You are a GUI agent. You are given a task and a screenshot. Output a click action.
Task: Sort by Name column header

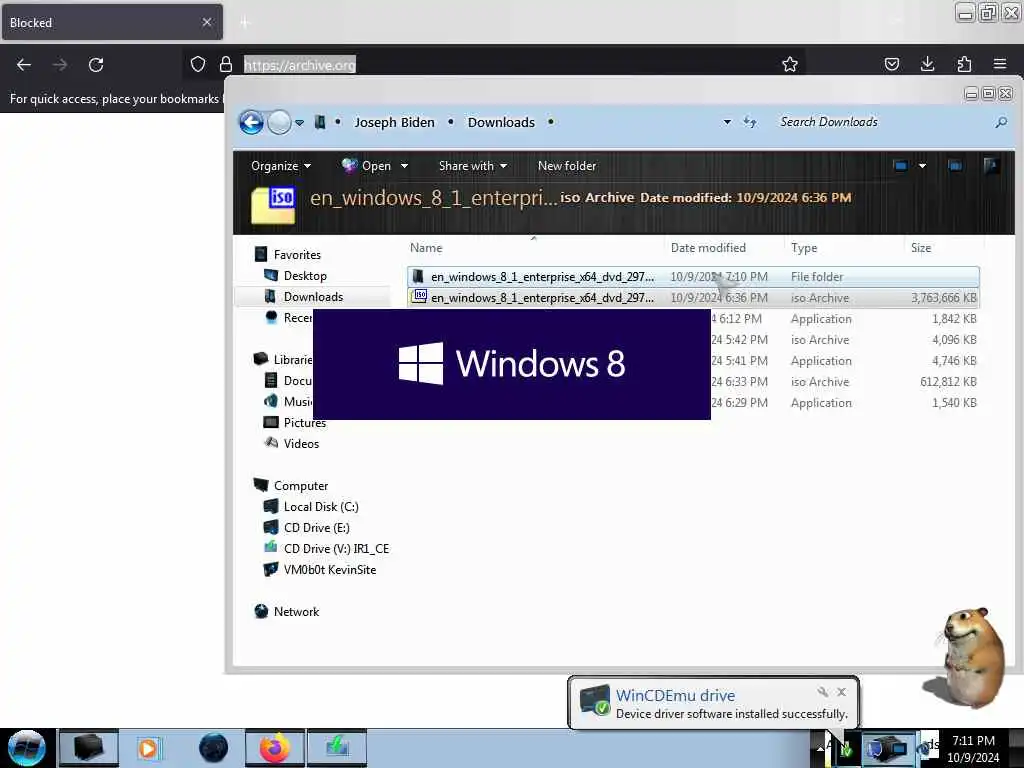534,248
